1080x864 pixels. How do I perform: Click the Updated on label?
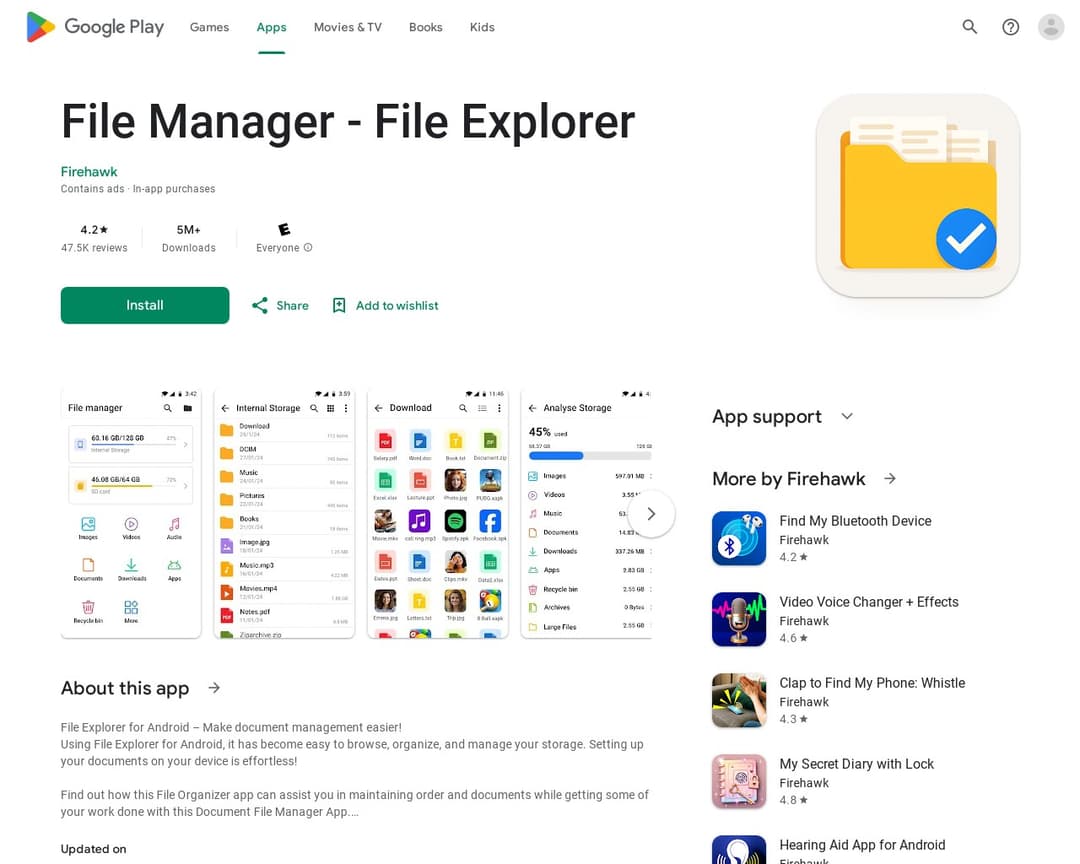click(x=94, y=849)
